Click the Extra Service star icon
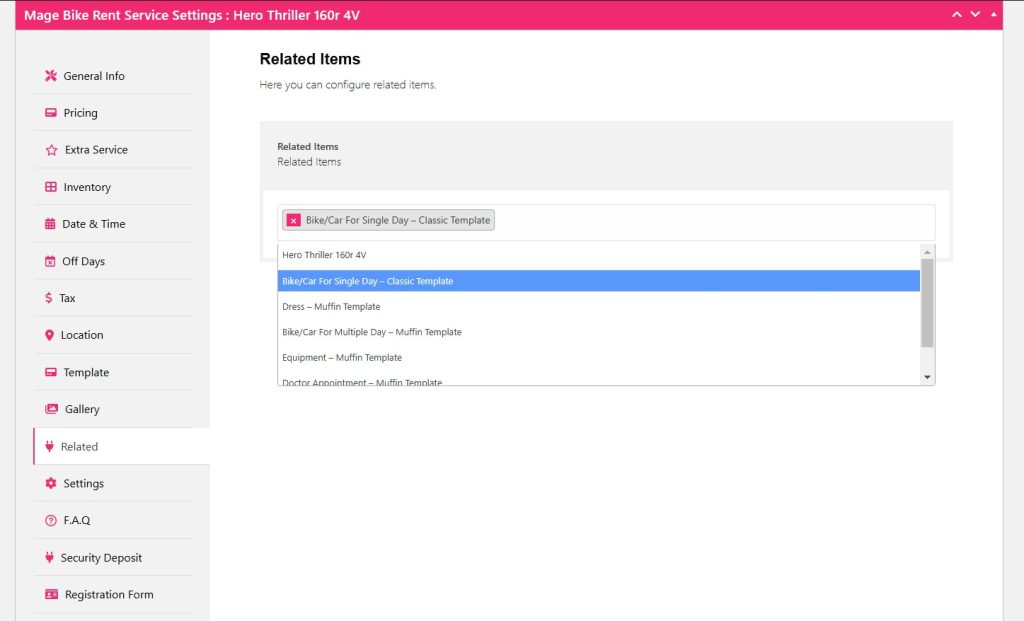1024x621 pixels. [x=51, y=150]
